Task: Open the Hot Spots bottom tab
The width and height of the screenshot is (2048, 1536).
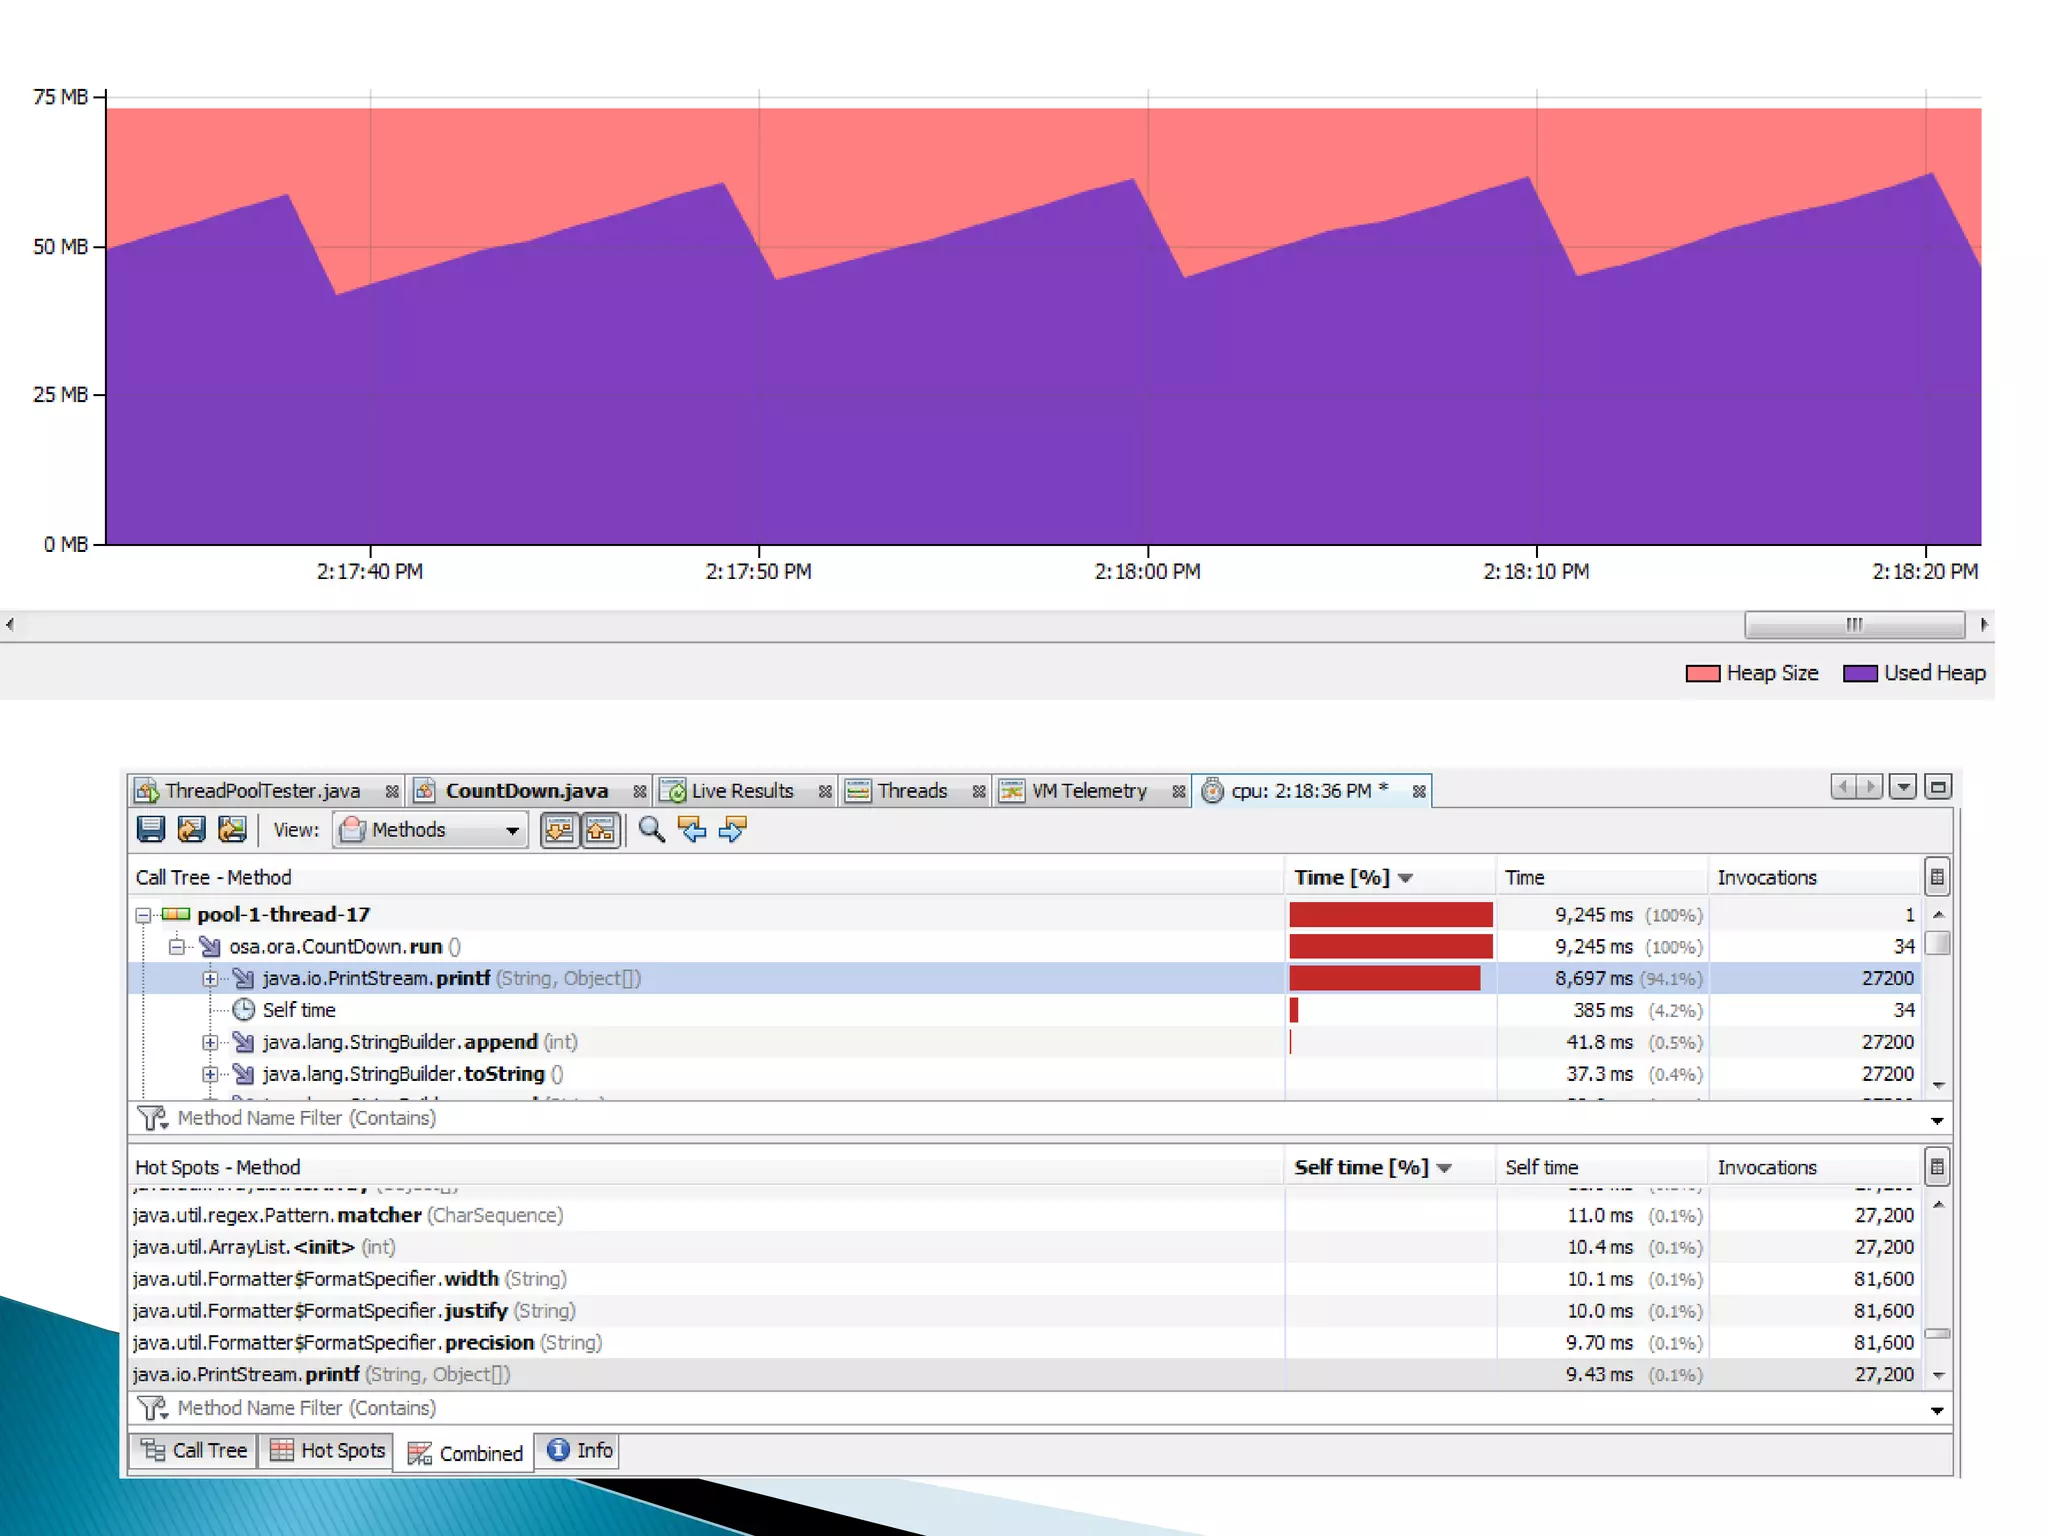Action: tap(328, 1450)
